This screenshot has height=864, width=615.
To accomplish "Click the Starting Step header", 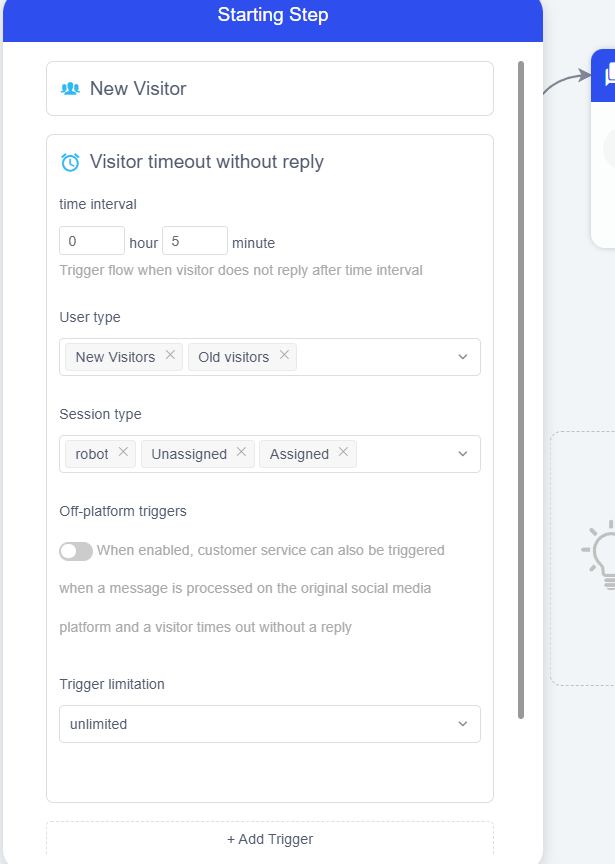I will pyautogui.click(x=273, y=16).
